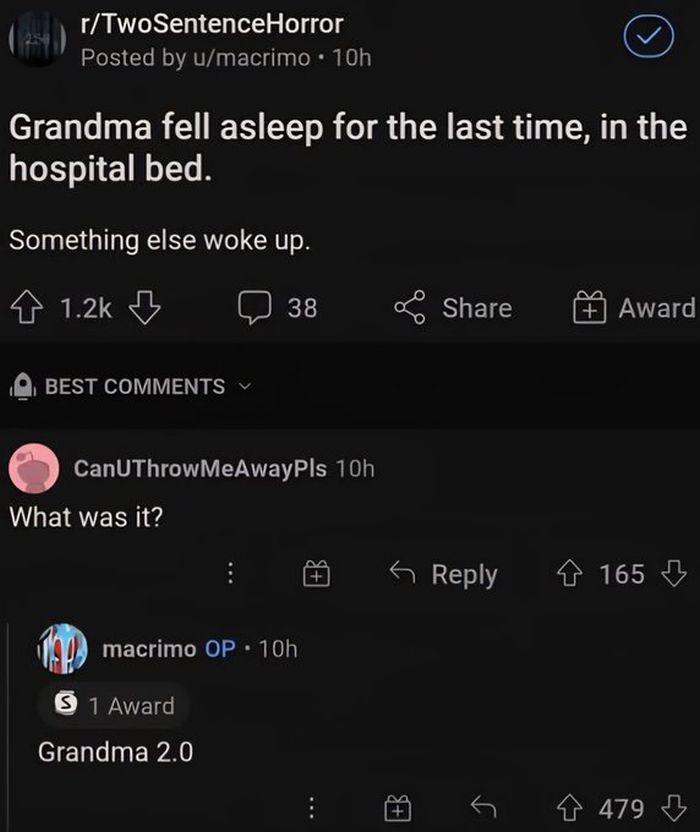Toggle the blue checkmark circle at top right
The height and width of the screenshot is (832, 700).
(650, 40)
